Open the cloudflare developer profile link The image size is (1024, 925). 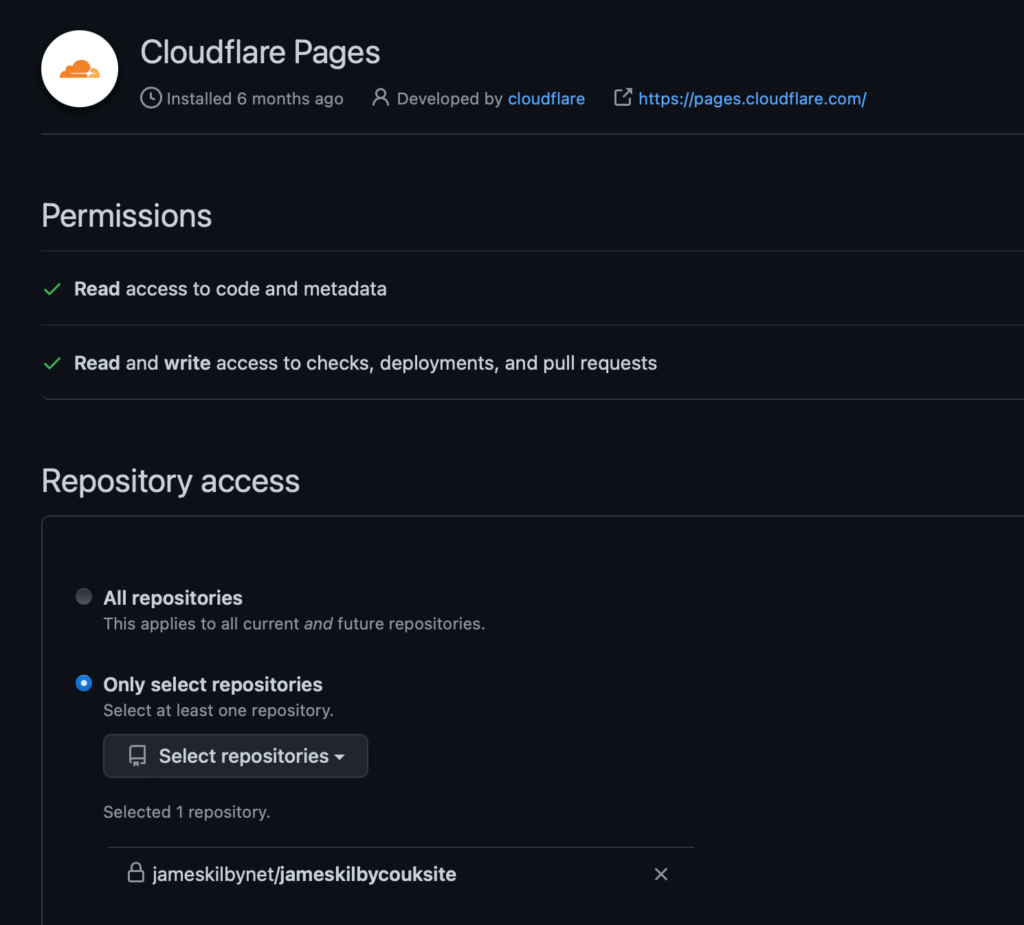tap(546, 98)
